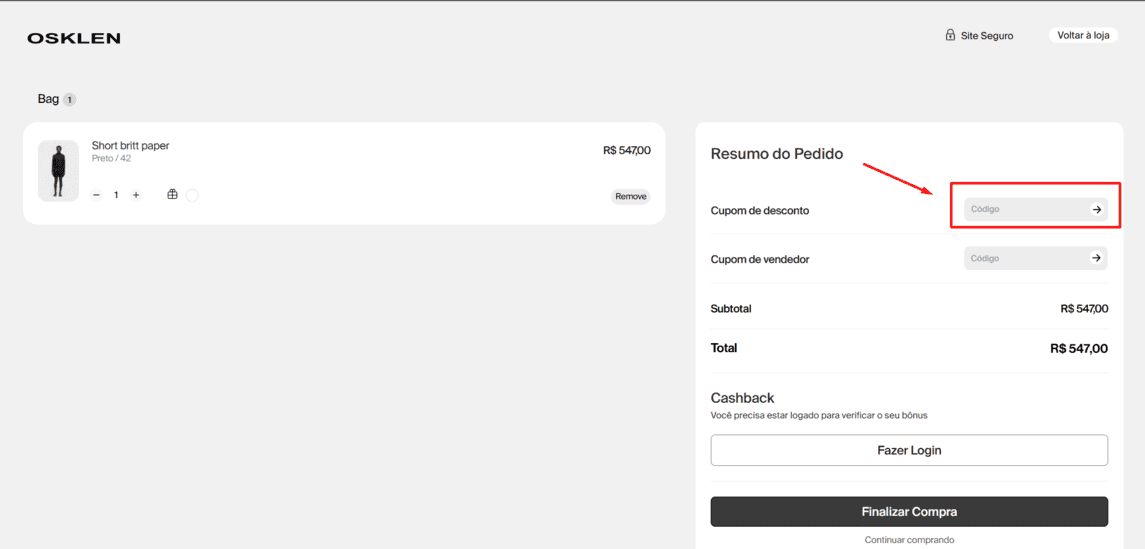
Task: Open the Short britt paper product thumbnail
Action: [x=58, y=171]
